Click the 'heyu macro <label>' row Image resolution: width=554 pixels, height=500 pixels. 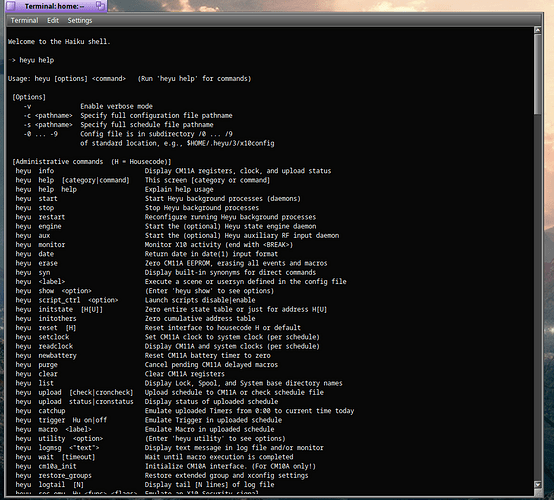(145, 429)
